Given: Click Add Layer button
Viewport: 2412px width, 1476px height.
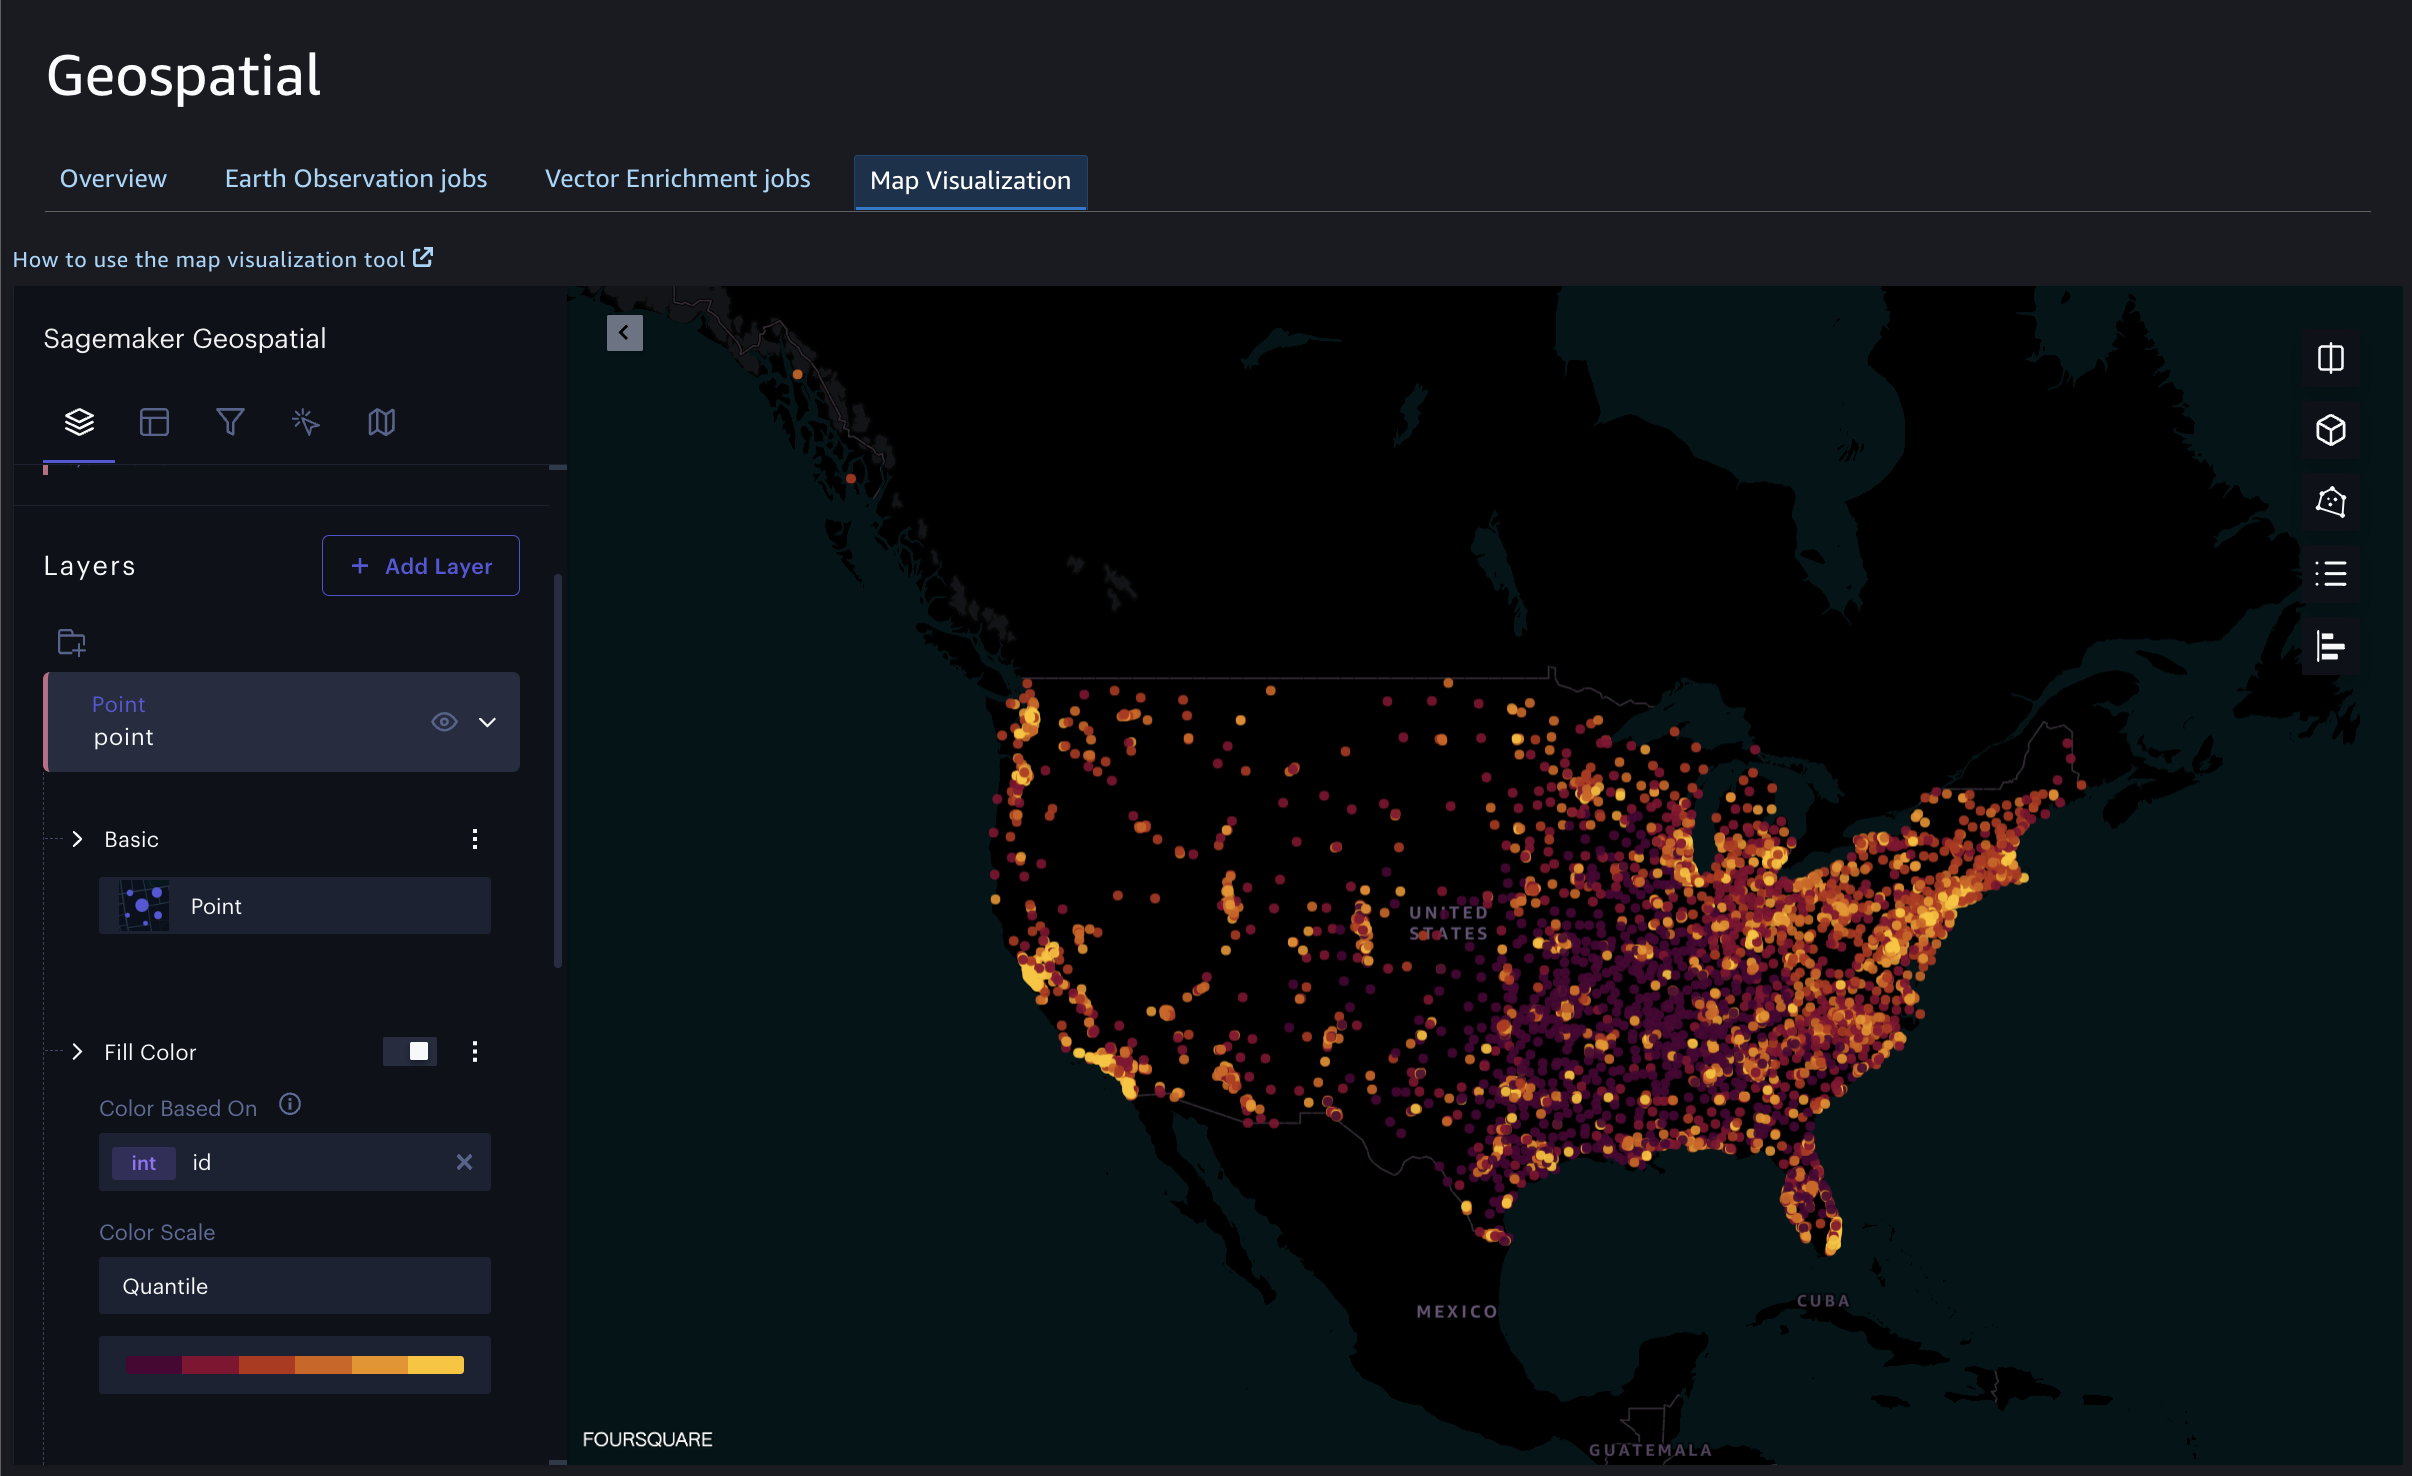Looking at the screenshot, I should pyautogui.click(x=420, y=565).
